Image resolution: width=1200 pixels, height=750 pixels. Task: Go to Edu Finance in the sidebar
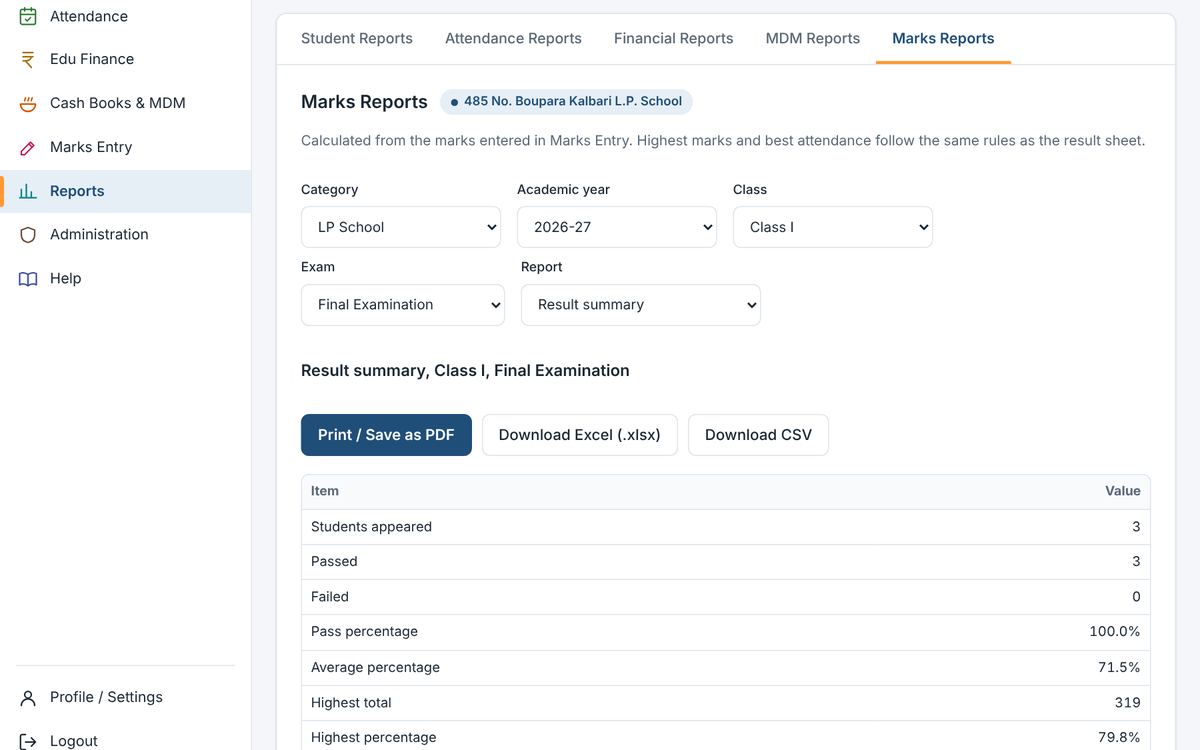point(125,59)
